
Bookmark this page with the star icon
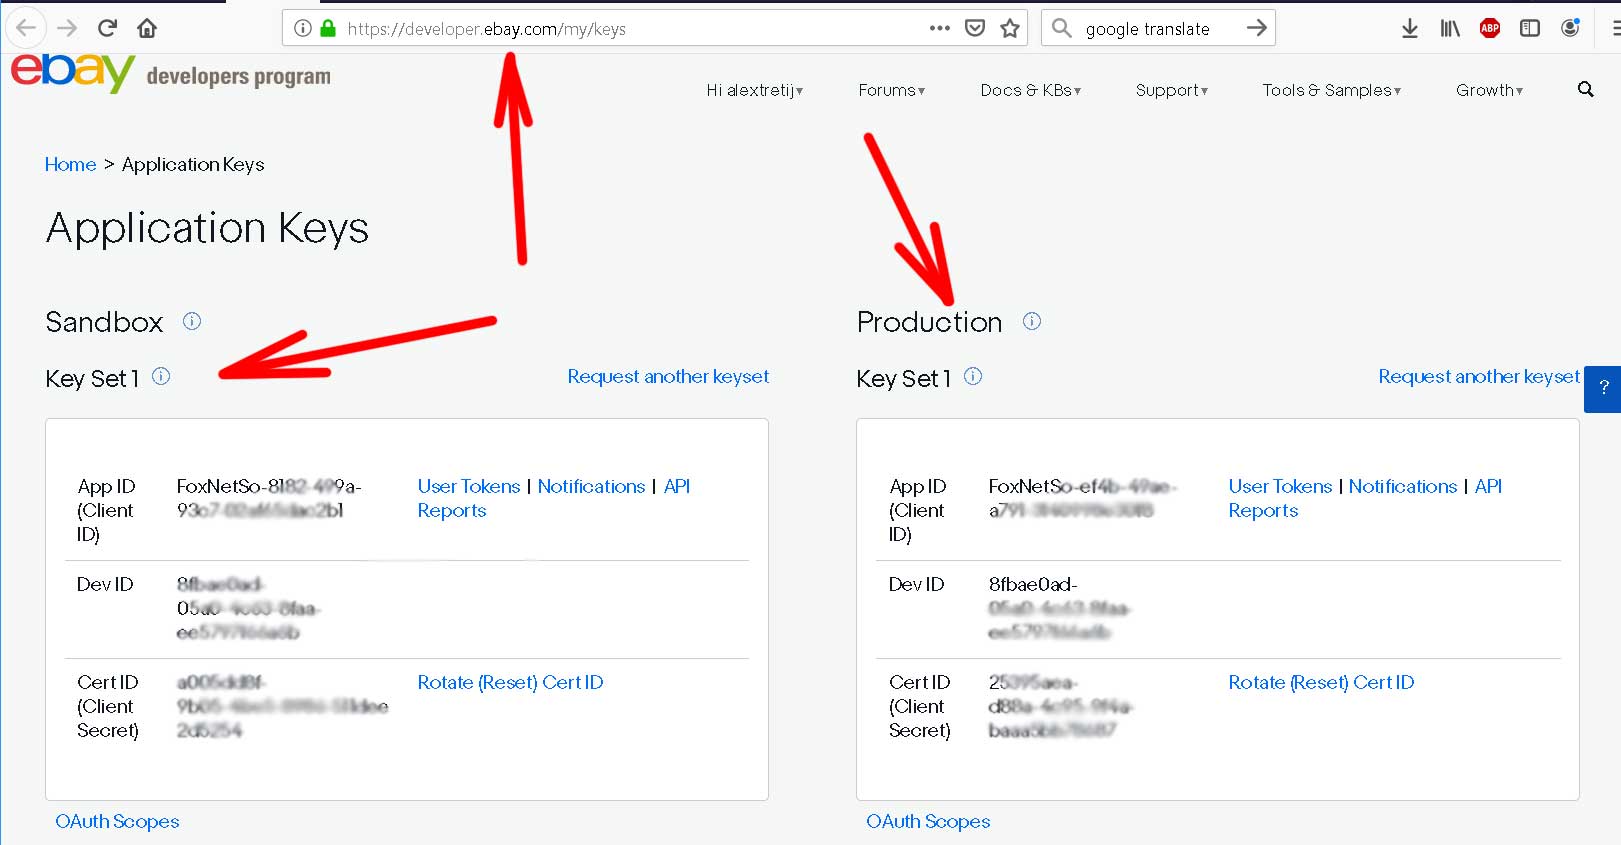click(1010, 28)
